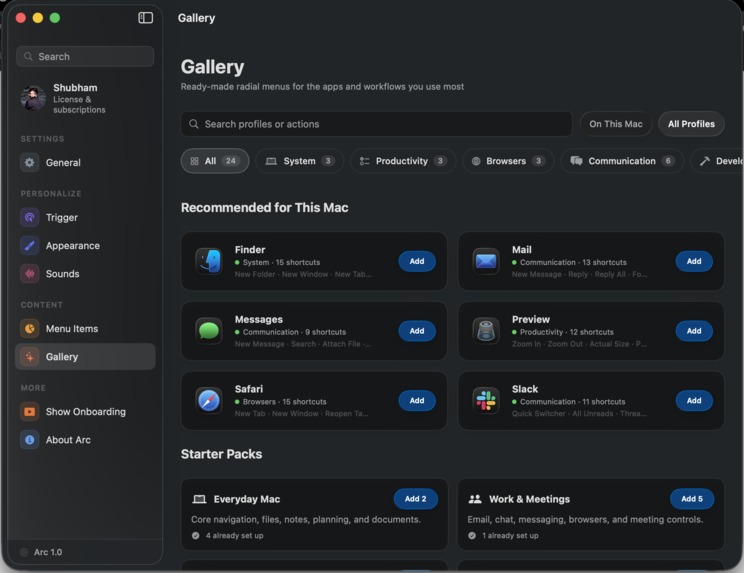
Task: Add the Slack profile
Action: [x=694, y=401]
